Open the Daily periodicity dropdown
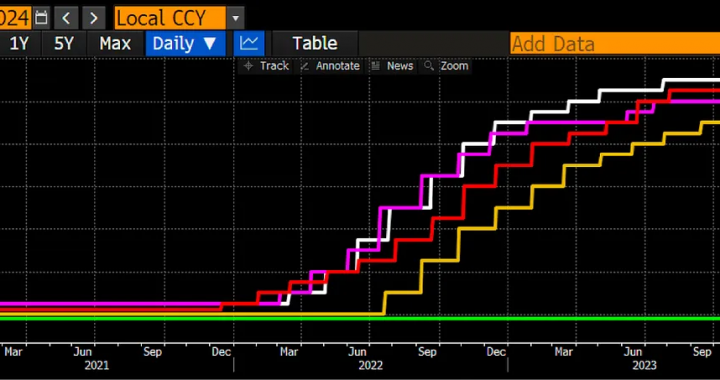 (x=185, y=44)
